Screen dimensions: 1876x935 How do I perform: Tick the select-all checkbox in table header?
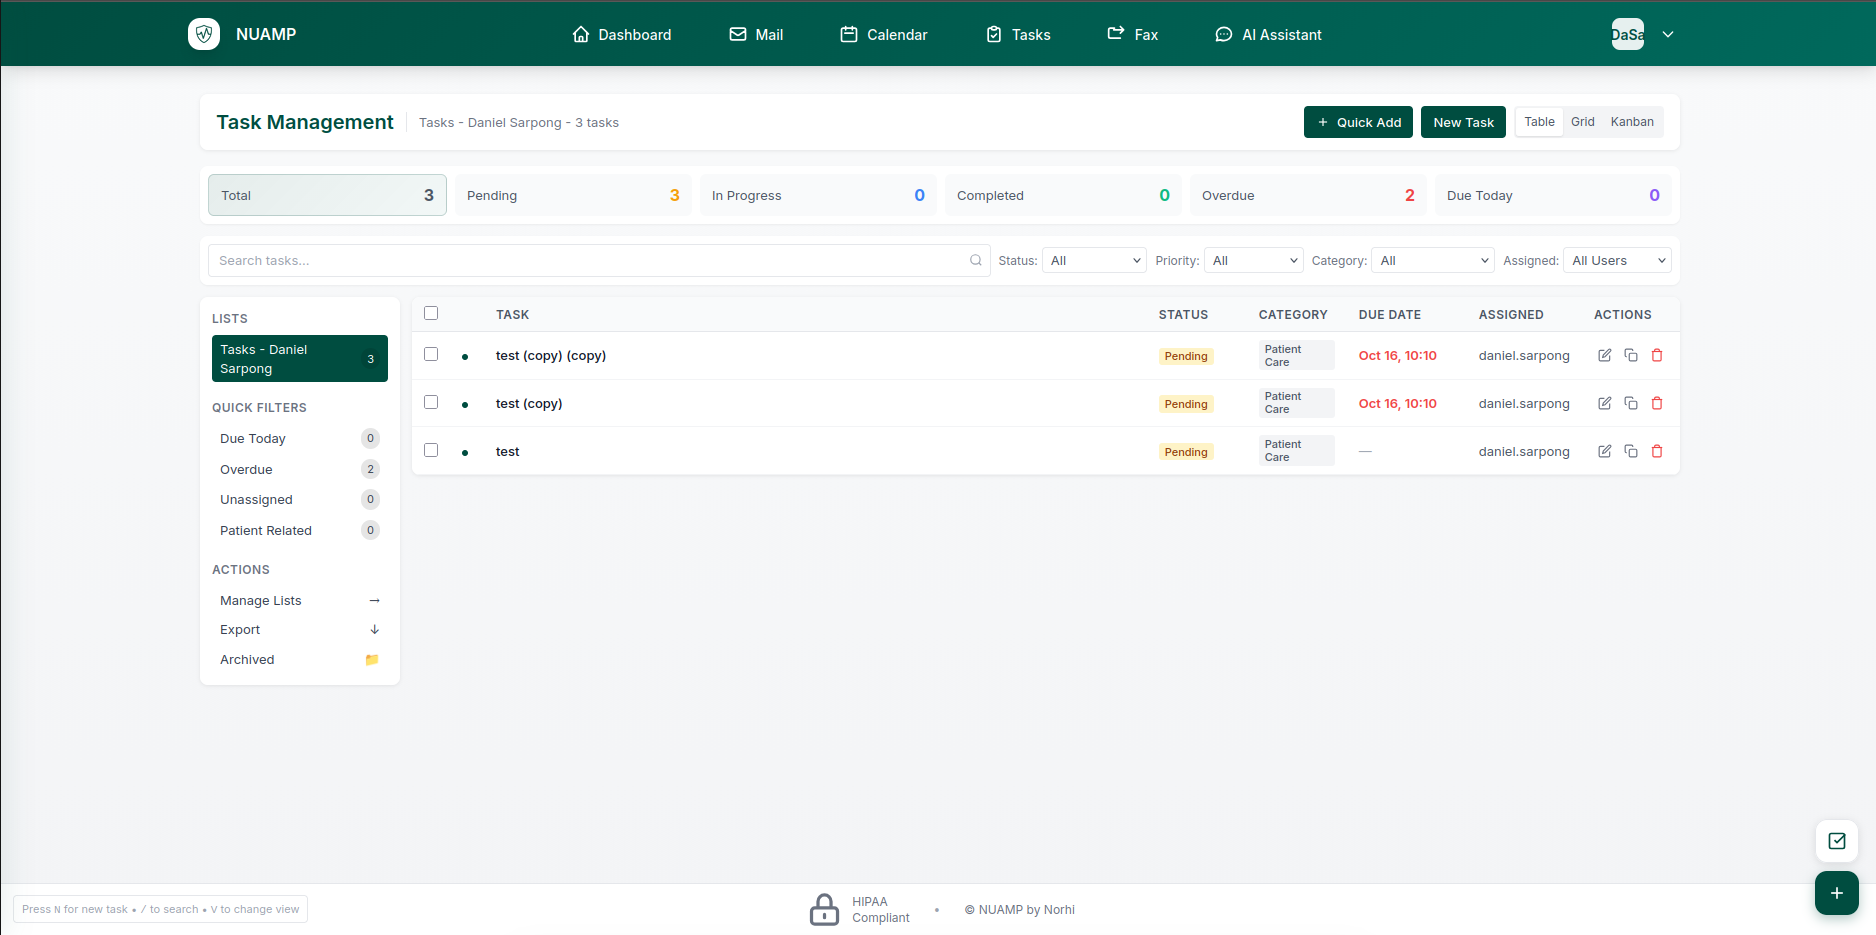point(431,313)
